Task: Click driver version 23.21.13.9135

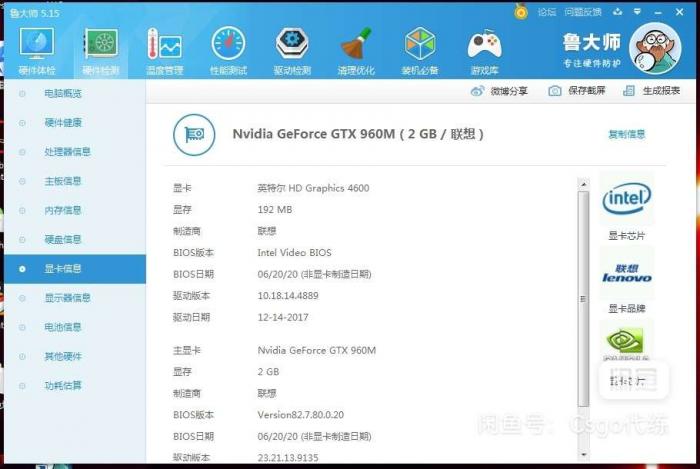Action: (x=288, y=457)
